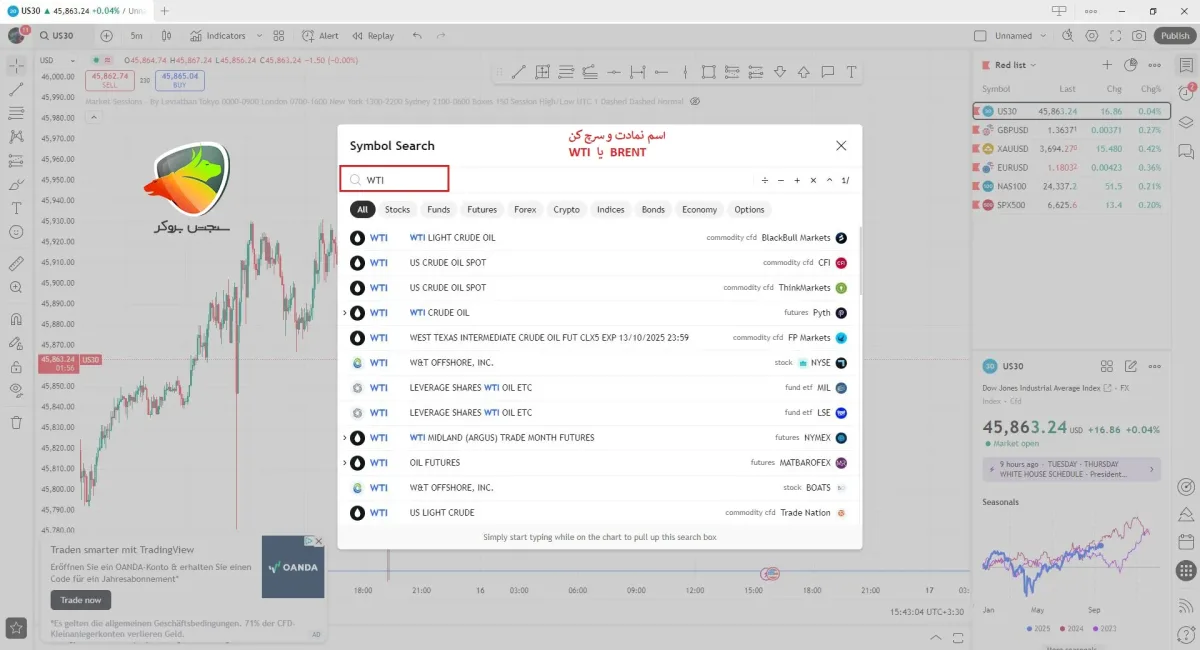Activate the zoom in magnifier tool

(x=16, y=287)
